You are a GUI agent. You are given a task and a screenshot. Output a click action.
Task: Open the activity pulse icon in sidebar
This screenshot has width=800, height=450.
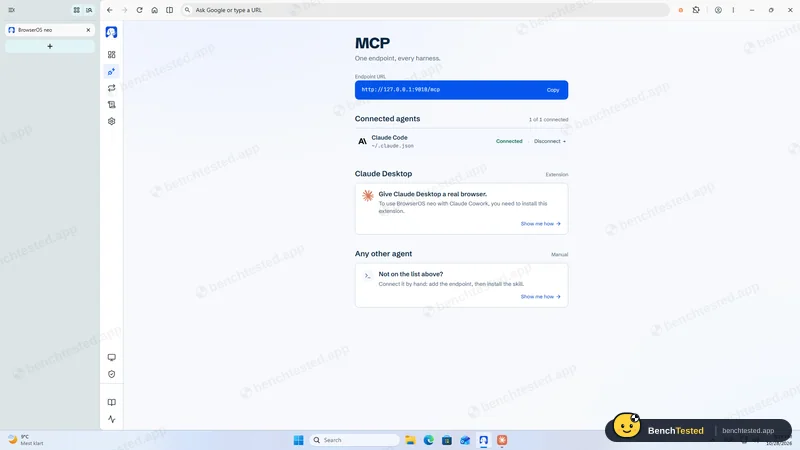(112, 419)
